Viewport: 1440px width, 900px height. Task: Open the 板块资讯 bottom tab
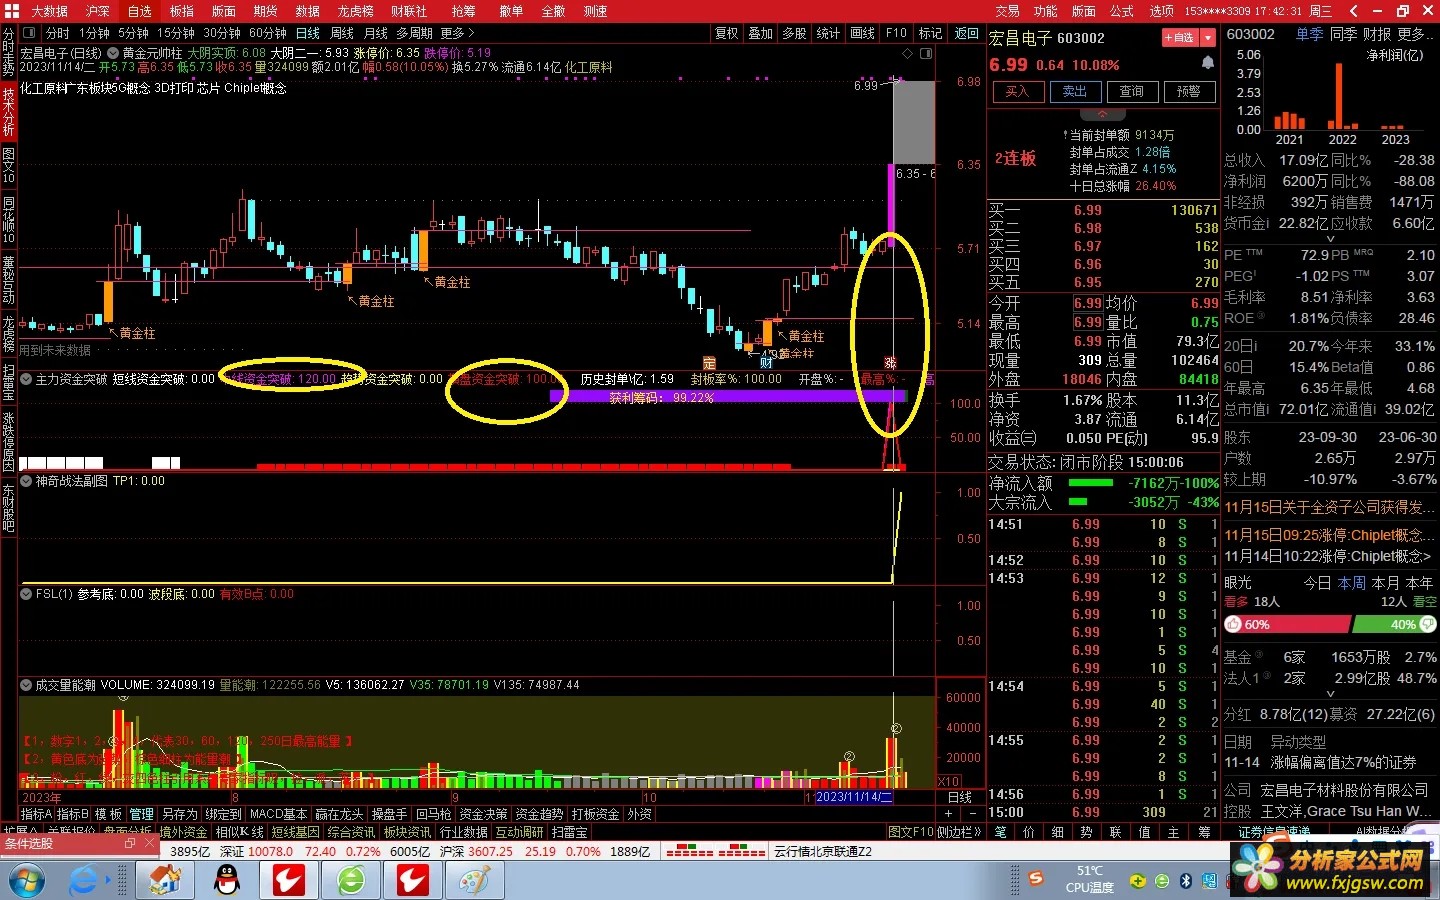click(x=407, y=832)
